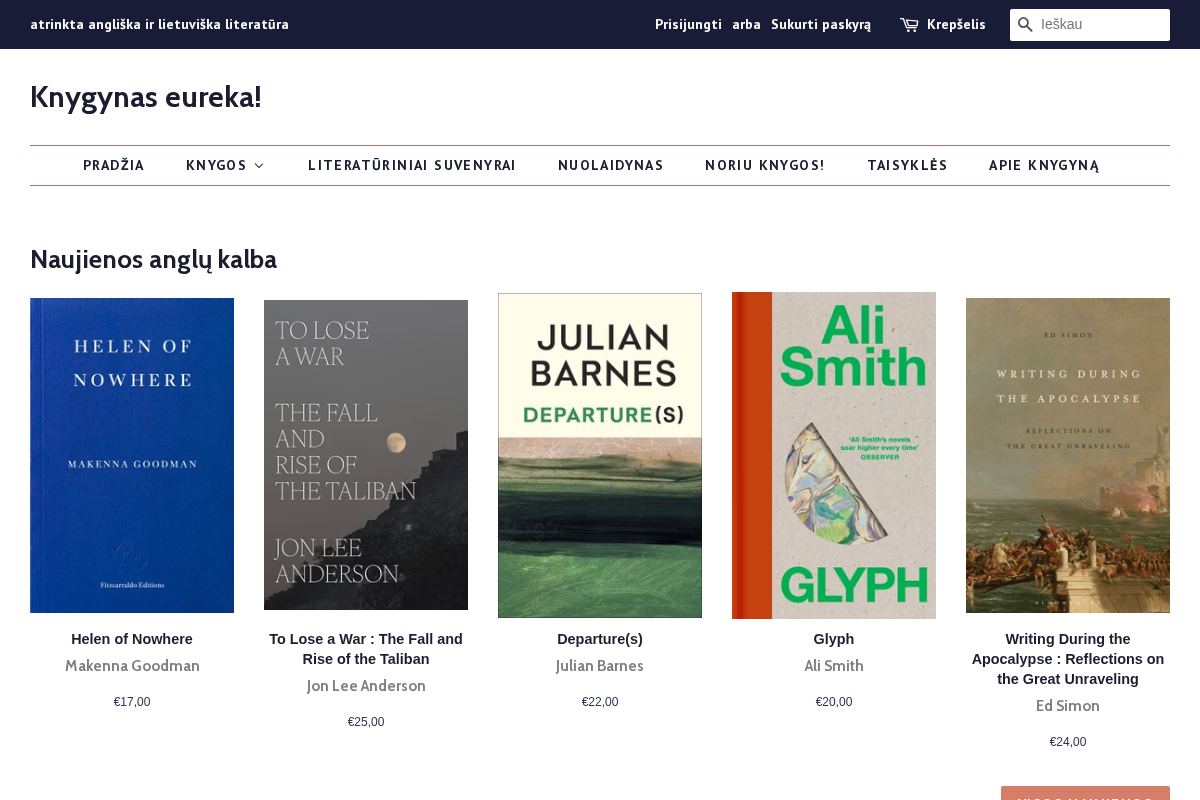This screenshot has height=800, width=1200.
Task: View Writing During the Apocalypse cover
Action: click(1068, 455)
